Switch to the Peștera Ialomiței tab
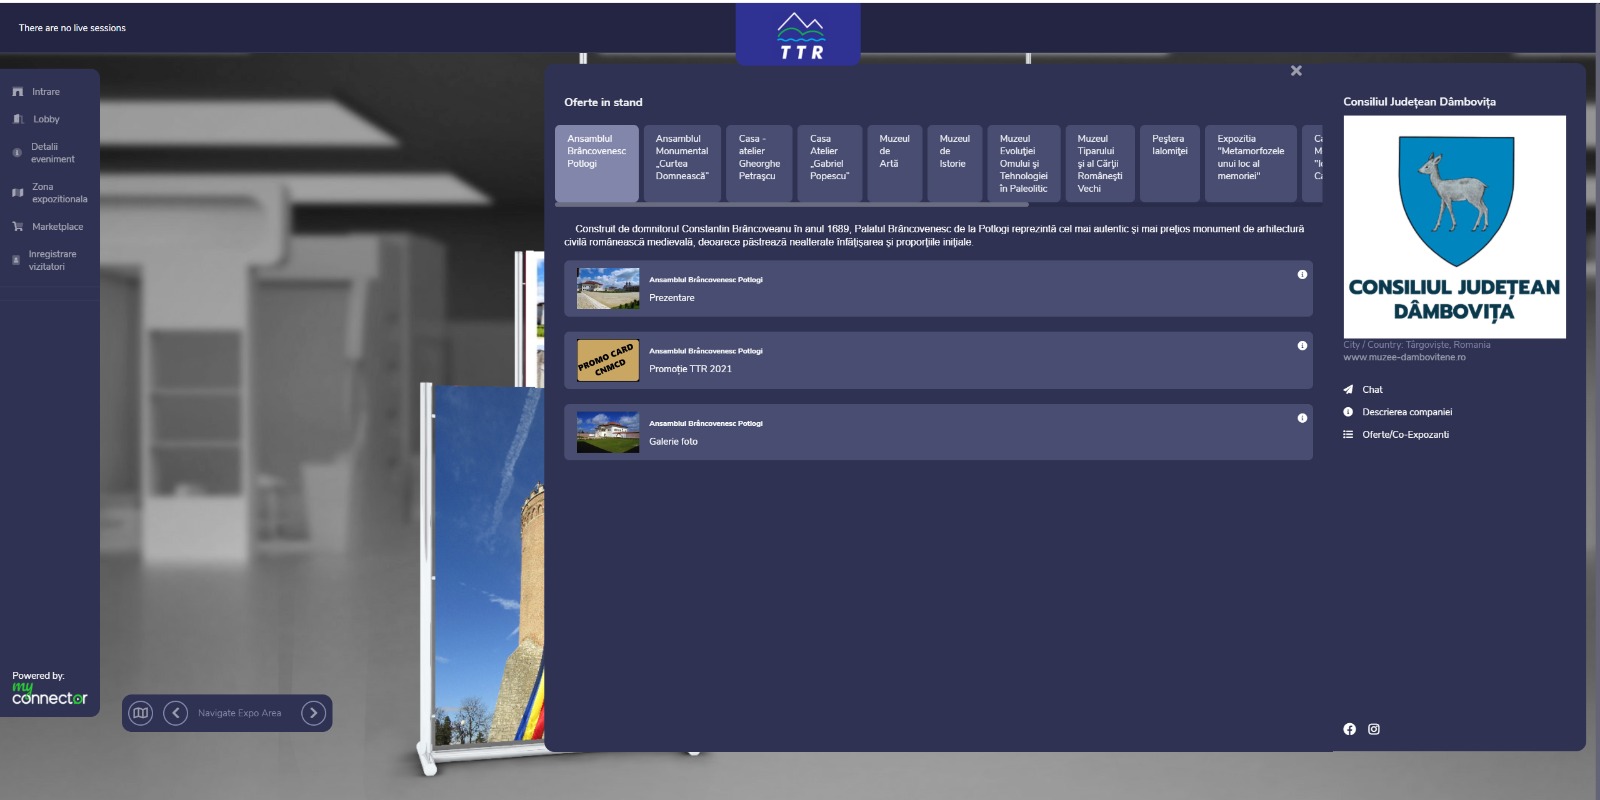 tap(1169, 163)
